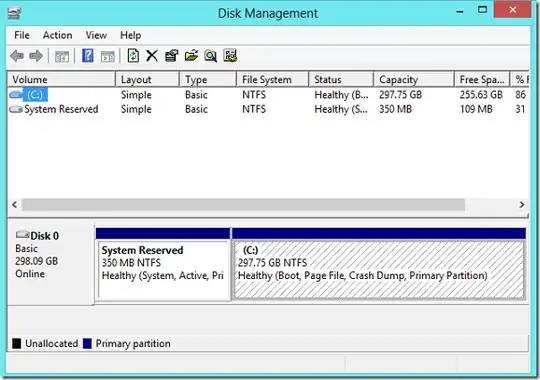Maximize the Disk Management window
The height and width of the screenshot is (380, 540).
click(482, 10)
